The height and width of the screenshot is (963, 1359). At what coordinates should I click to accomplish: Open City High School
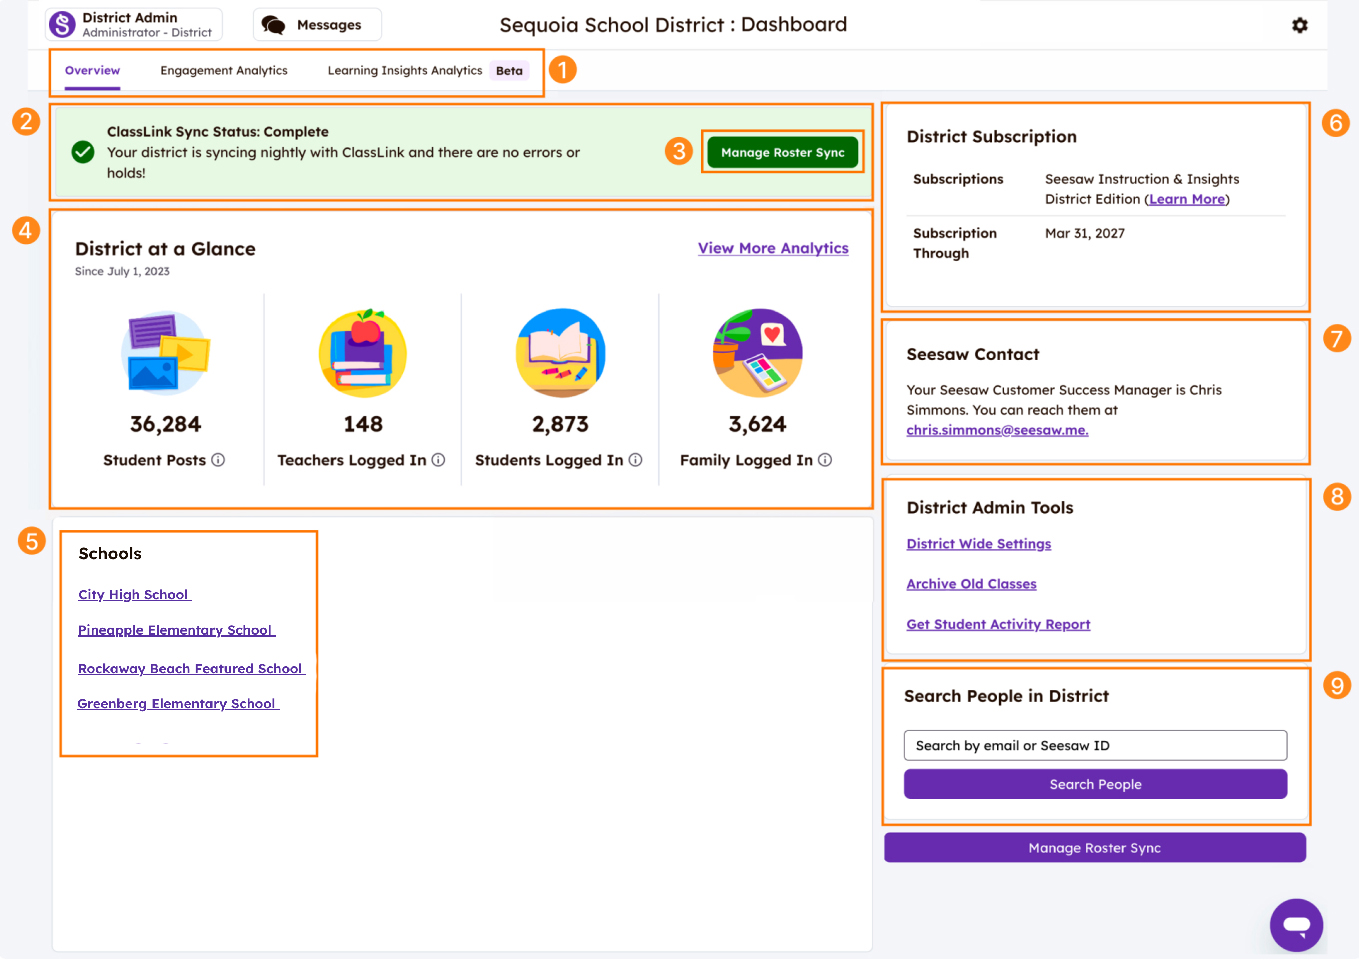[134, 594]
